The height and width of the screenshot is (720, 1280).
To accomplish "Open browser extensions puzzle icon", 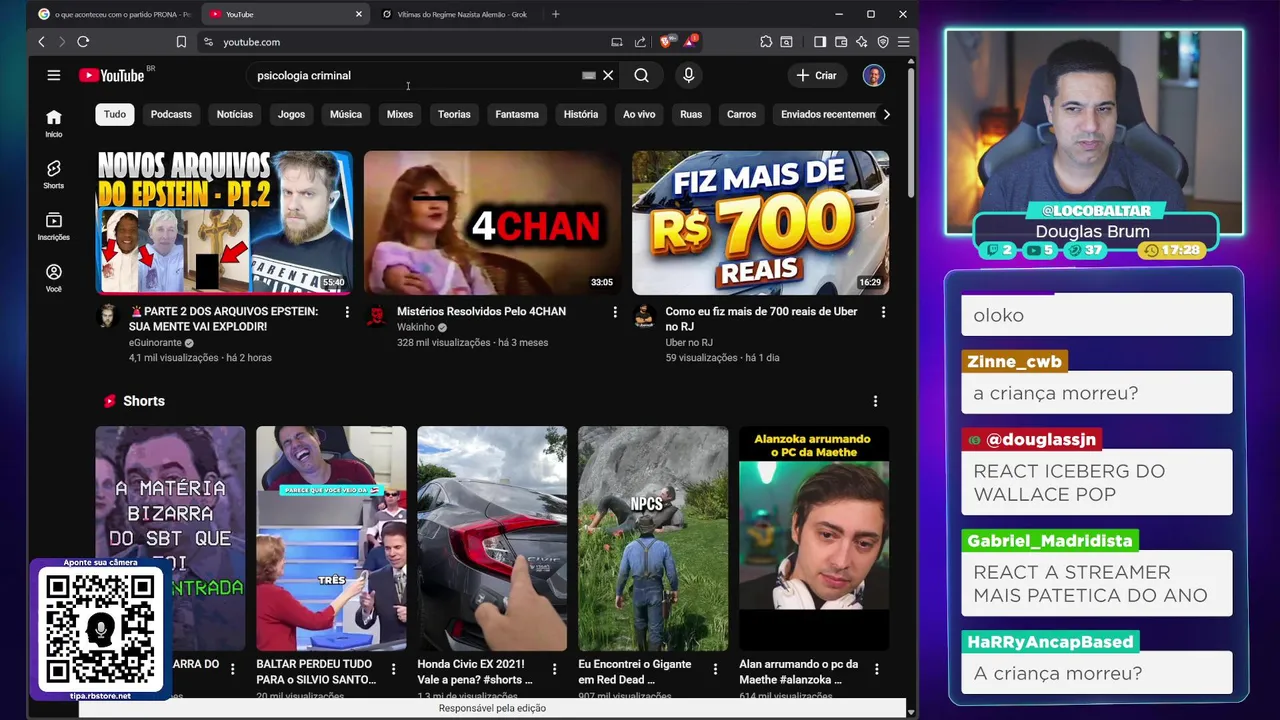I will [x=766, y=42].
